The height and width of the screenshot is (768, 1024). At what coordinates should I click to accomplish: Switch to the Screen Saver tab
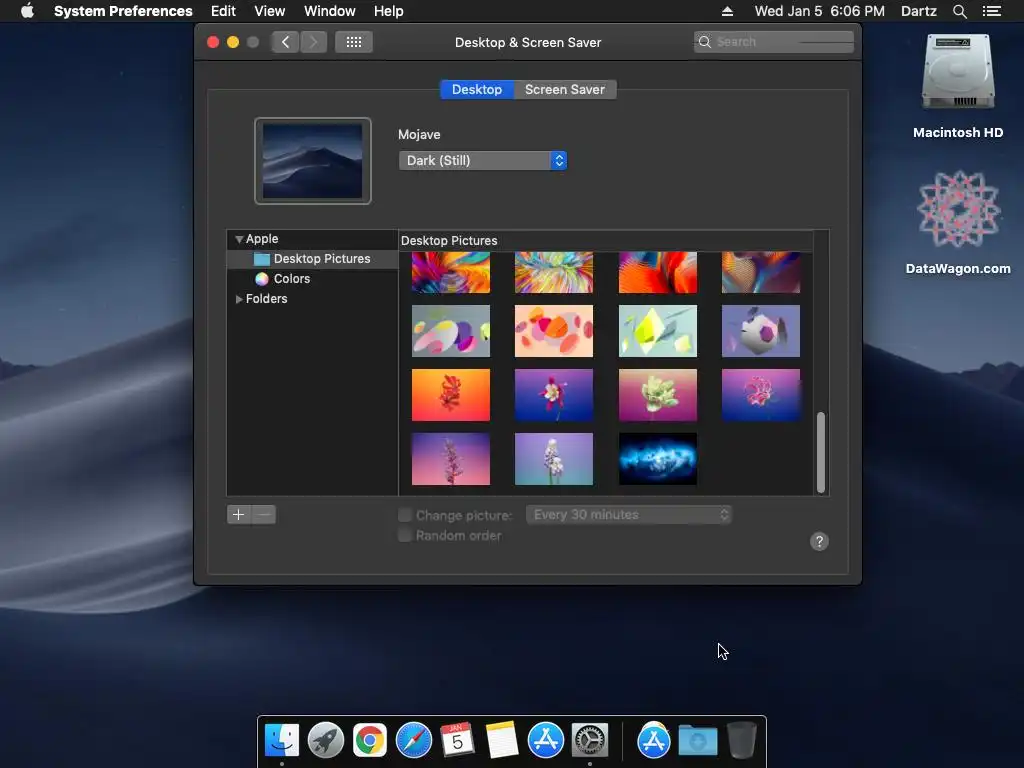565,89
